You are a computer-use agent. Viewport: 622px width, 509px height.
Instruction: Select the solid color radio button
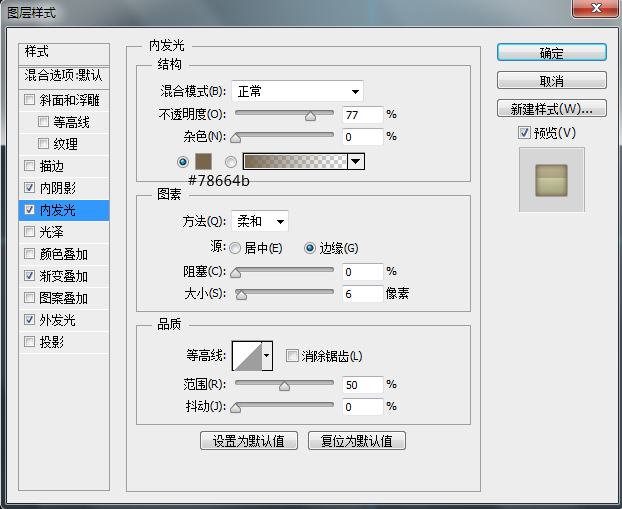pyautogui.click(x=183, y=162)
